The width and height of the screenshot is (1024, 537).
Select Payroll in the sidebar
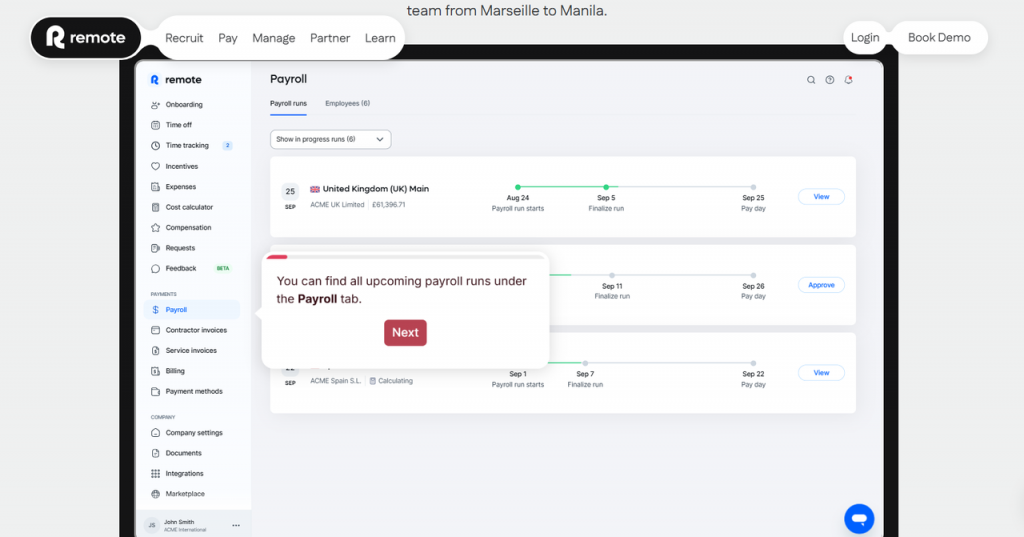191,310
